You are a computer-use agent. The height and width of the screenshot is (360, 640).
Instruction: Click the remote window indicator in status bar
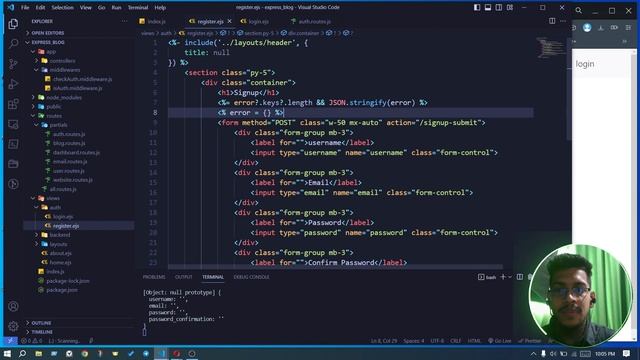pos(10,341)
